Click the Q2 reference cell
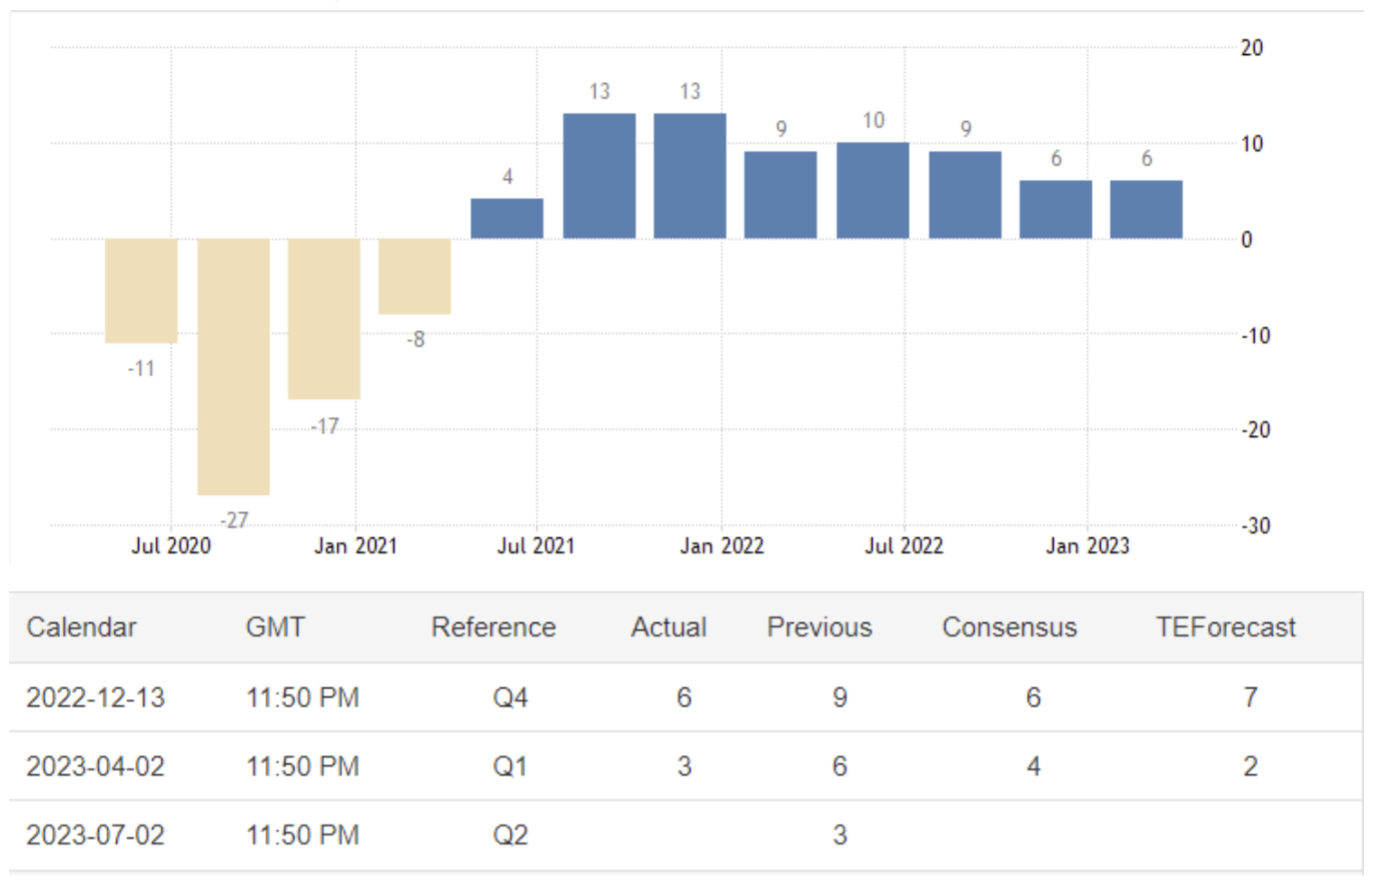 coord(510,835)
